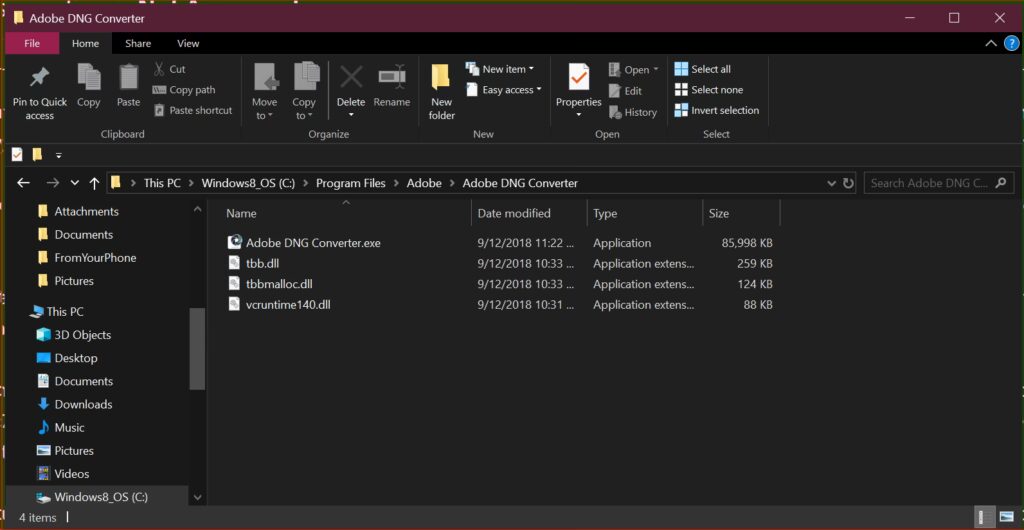
Task: Switch to the View ribbon tab
Action: (188, 43)
